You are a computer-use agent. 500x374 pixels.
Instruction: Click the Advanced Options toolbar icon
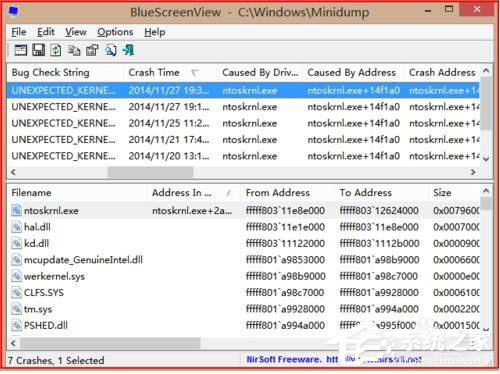21,51
